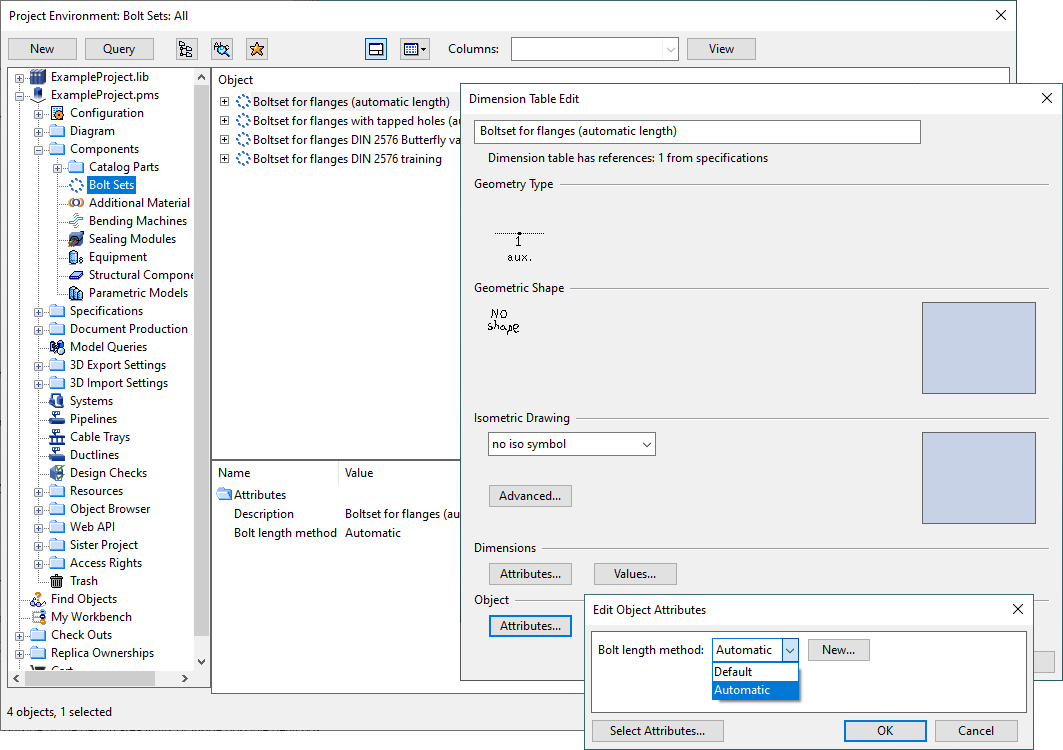Open the table view options dropdown
Image resolution: width=1063 pixels, height=750 pixels.
click(x=414, y=49)
